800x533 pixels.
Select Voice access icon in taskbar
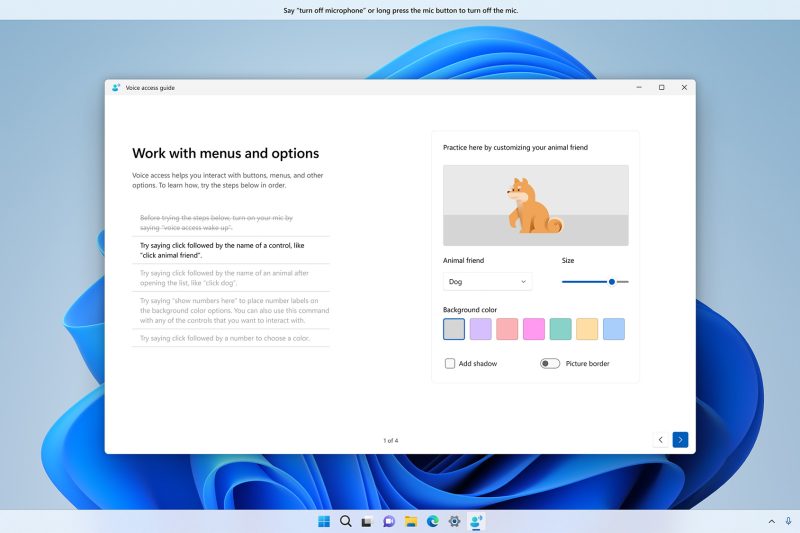(x=477, y=521)
